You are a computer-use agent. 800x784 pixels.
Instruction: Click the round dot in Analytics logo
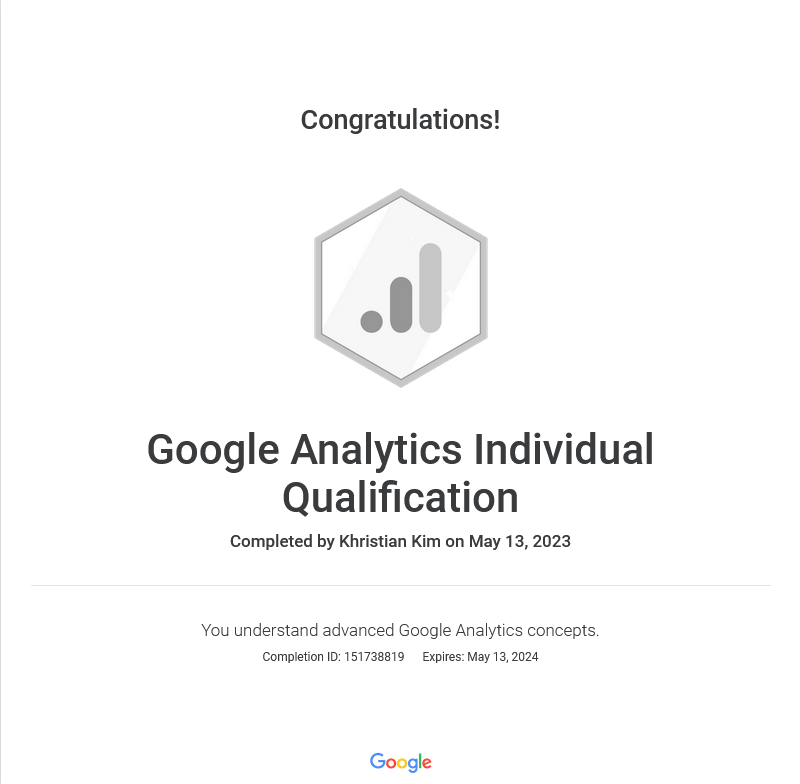pyautogui.click(x=372, y=321)
